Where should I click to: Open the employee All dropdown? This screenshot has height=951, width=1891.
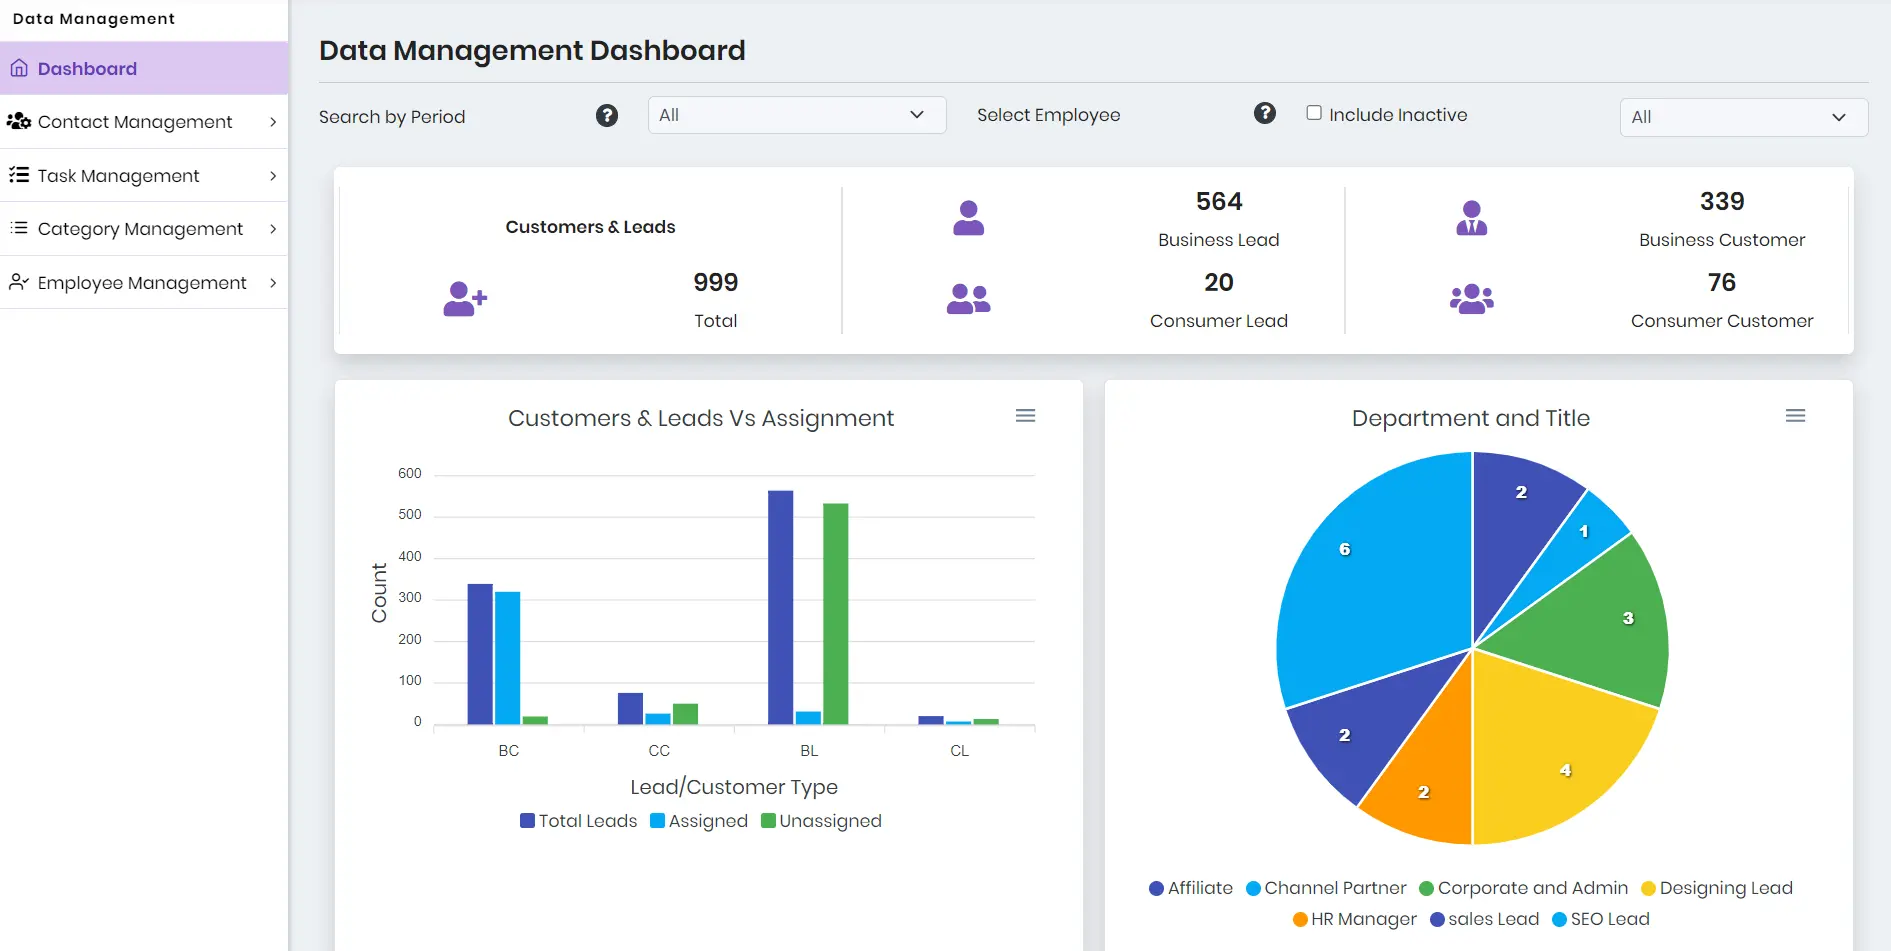[1742, 117]
